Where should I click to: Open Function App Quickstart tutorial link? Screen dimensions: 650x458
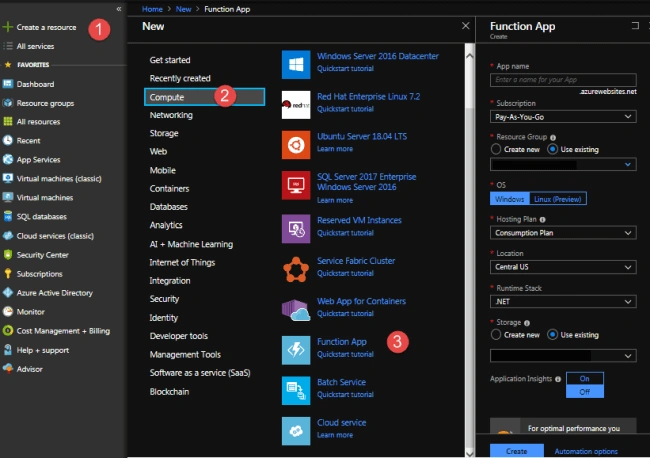tap(345, 354)
